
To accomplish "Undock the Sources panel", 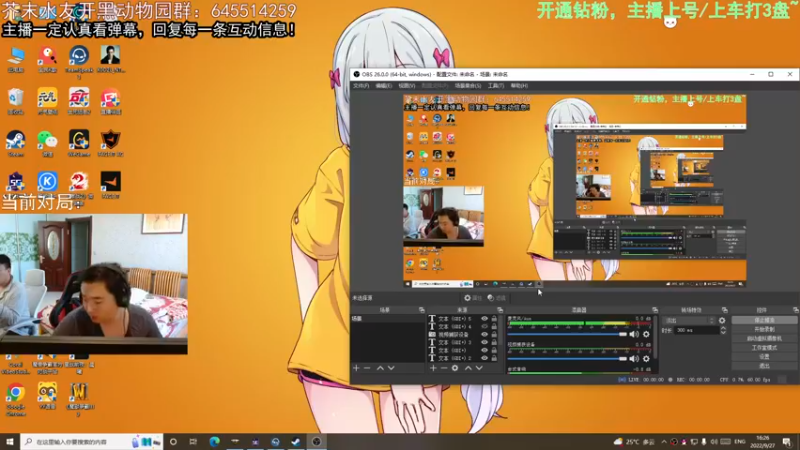I will (x=500, y=310).
